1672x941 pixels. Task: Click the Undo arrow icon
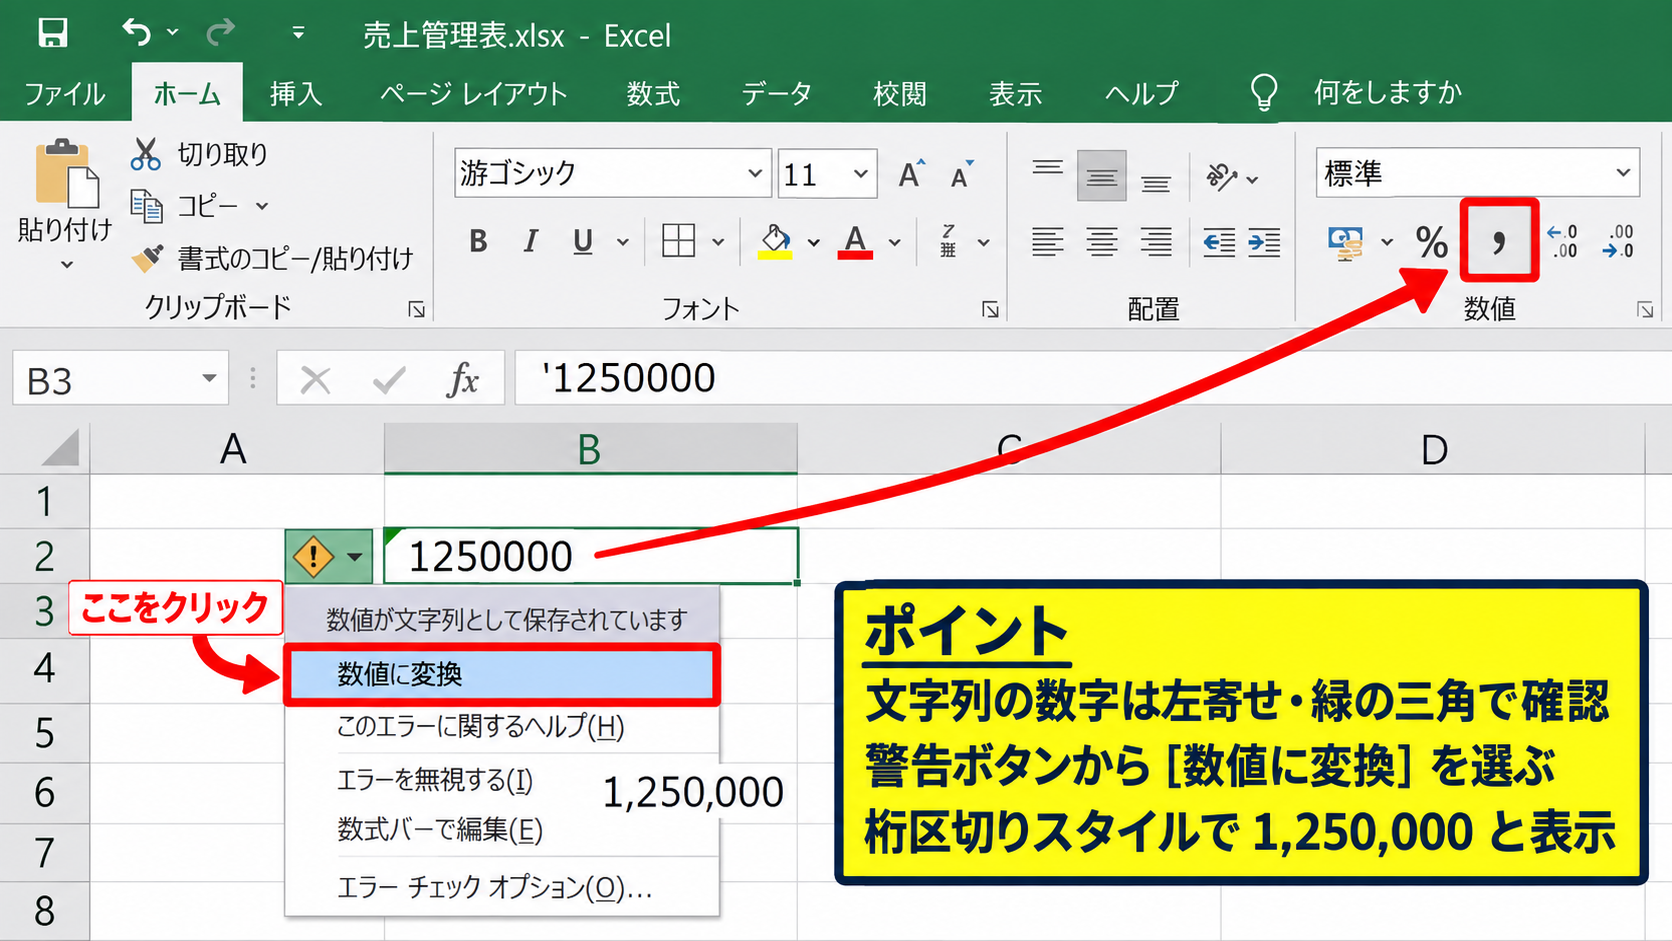point(136,33)
